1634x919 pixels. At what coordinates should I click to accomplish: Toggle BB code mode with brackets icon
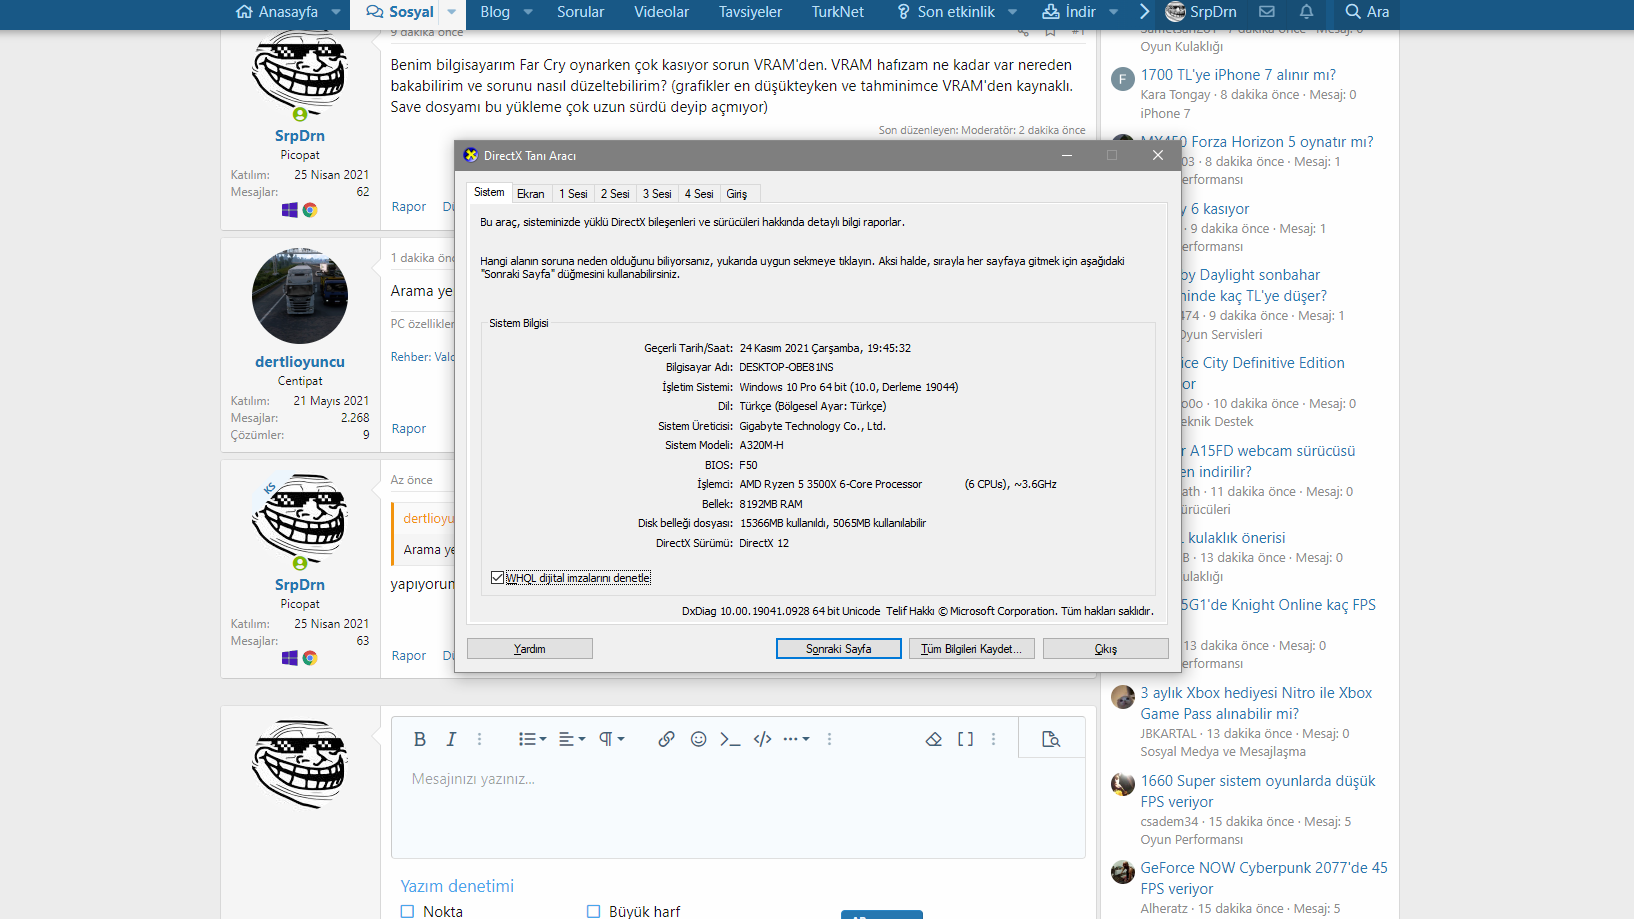tap(965, 739)
